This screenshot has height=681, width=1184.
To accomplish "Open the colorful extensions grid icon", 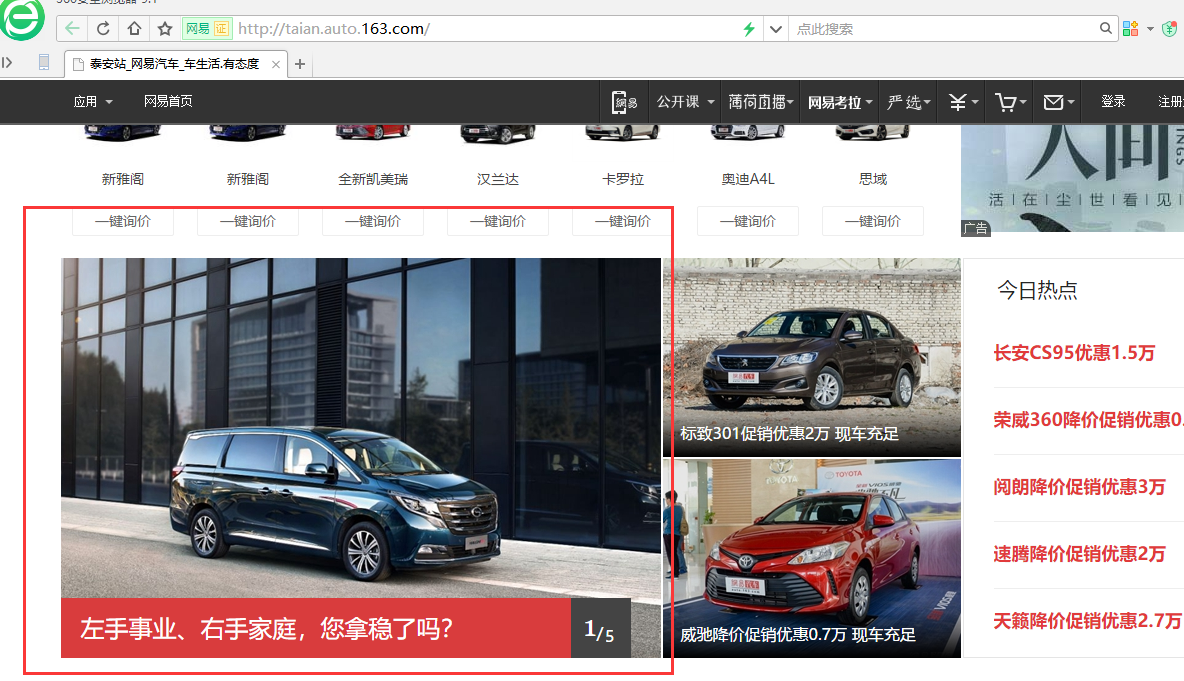I will (x=1130, y=29).
